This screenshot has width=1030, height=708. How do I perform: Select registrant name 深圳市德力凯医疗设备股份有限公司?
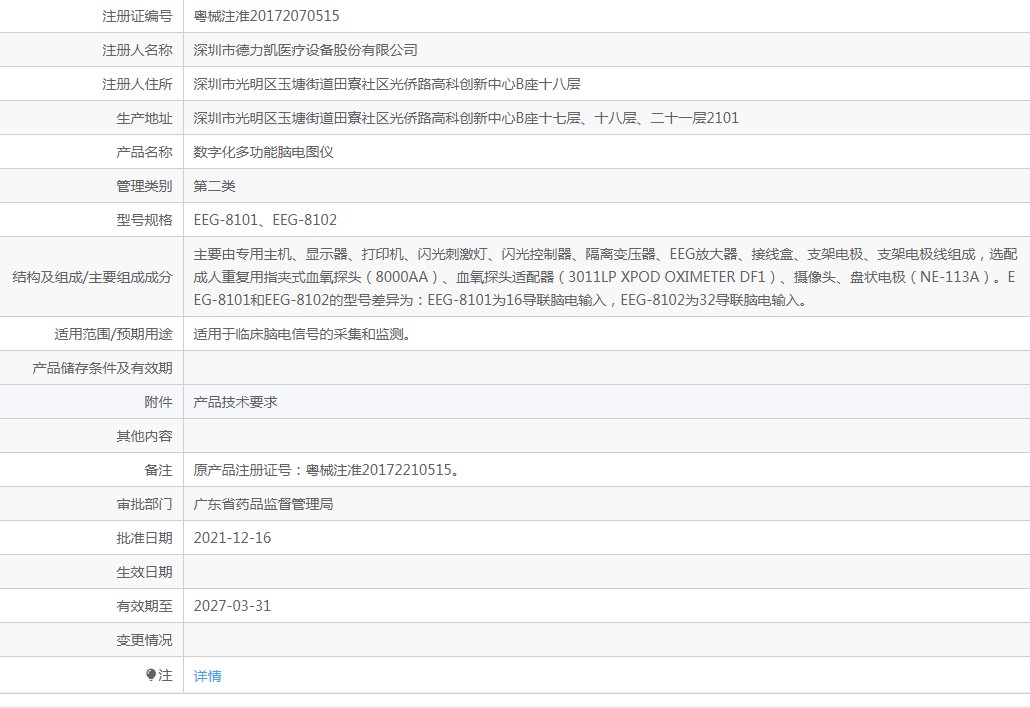(x=305, y=50)
